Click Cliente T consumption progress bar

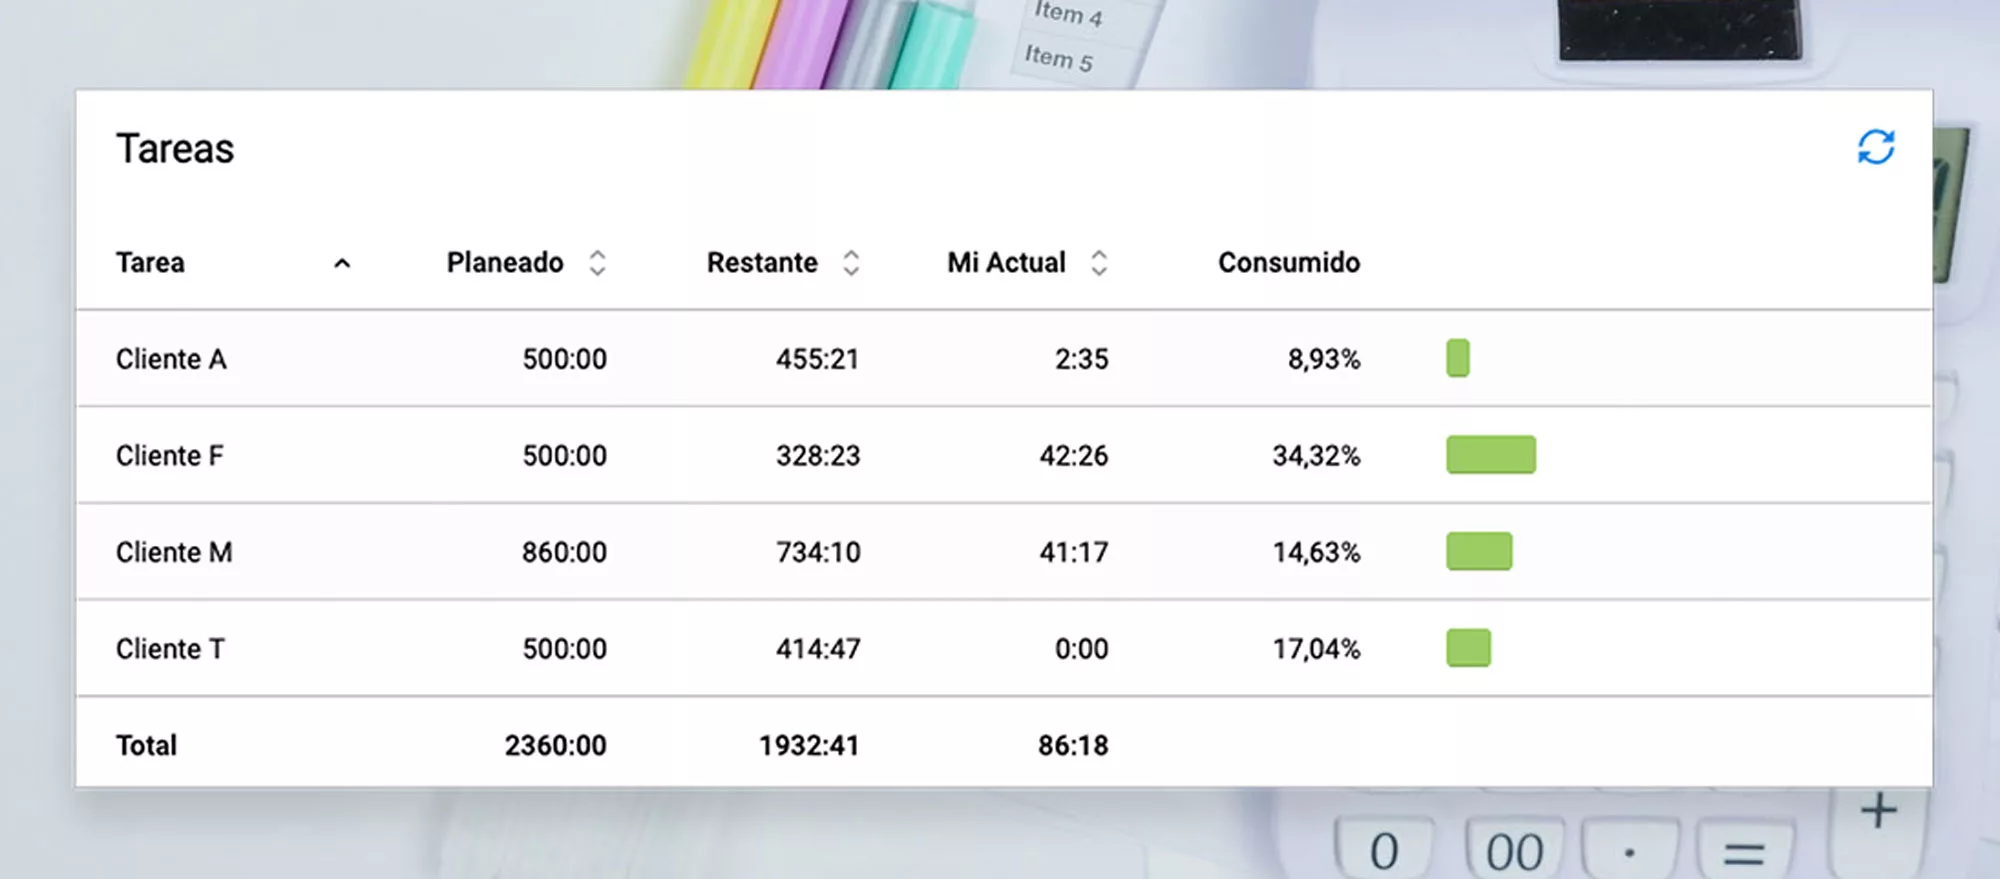(1468, 648)
